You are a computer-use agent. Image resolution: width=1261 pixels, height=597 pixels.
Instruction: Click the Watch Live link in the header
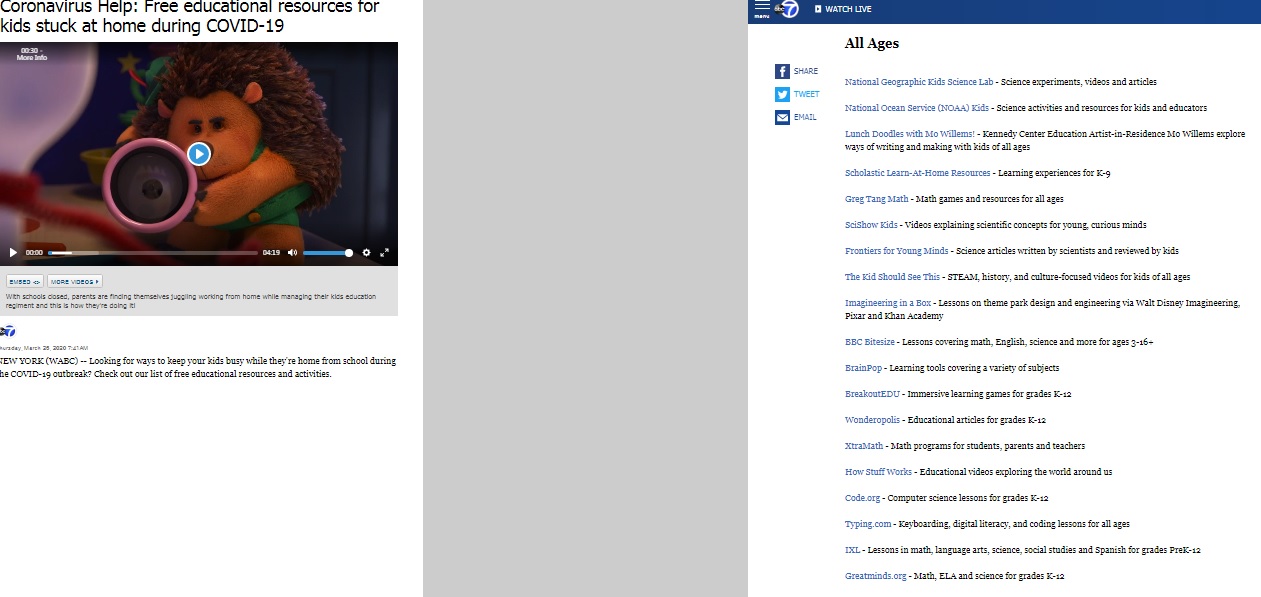[x=843, y=9]
